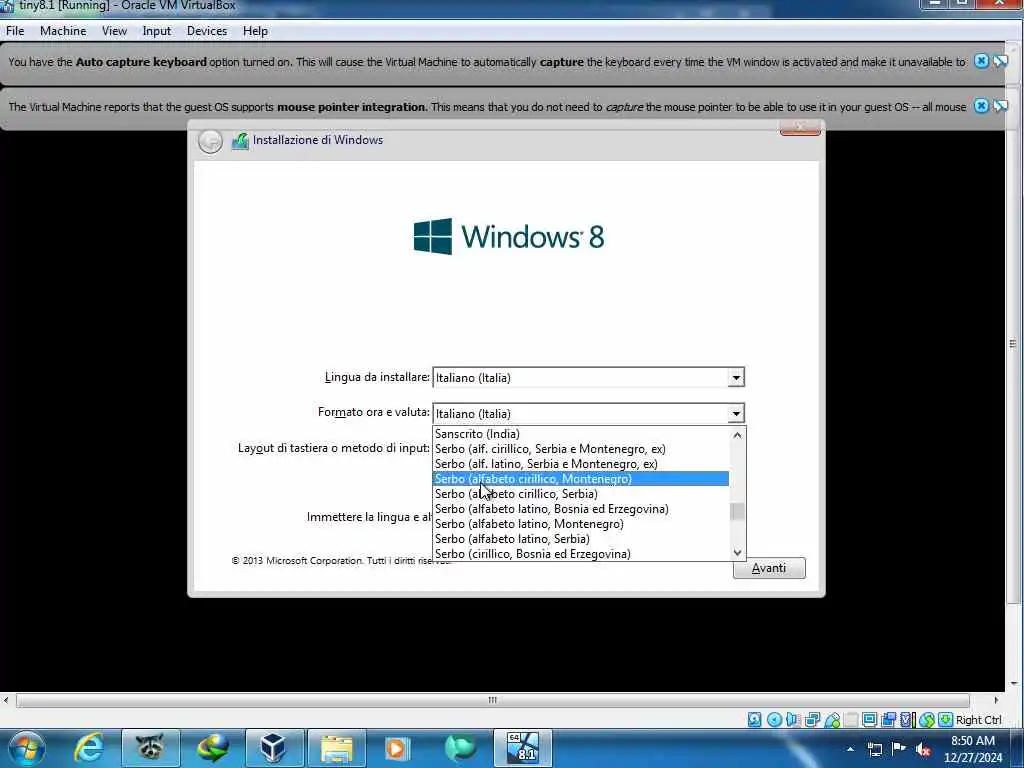Launch Internet Explorer from taskbar
This screenshot has height=768, width=1024.
[89, 748]
